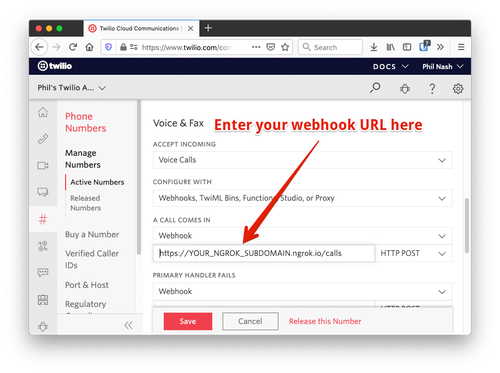Screen dimensions: 500x373
Task: Click the Save button
Action: pyautogui.click(x=188, y=321)
